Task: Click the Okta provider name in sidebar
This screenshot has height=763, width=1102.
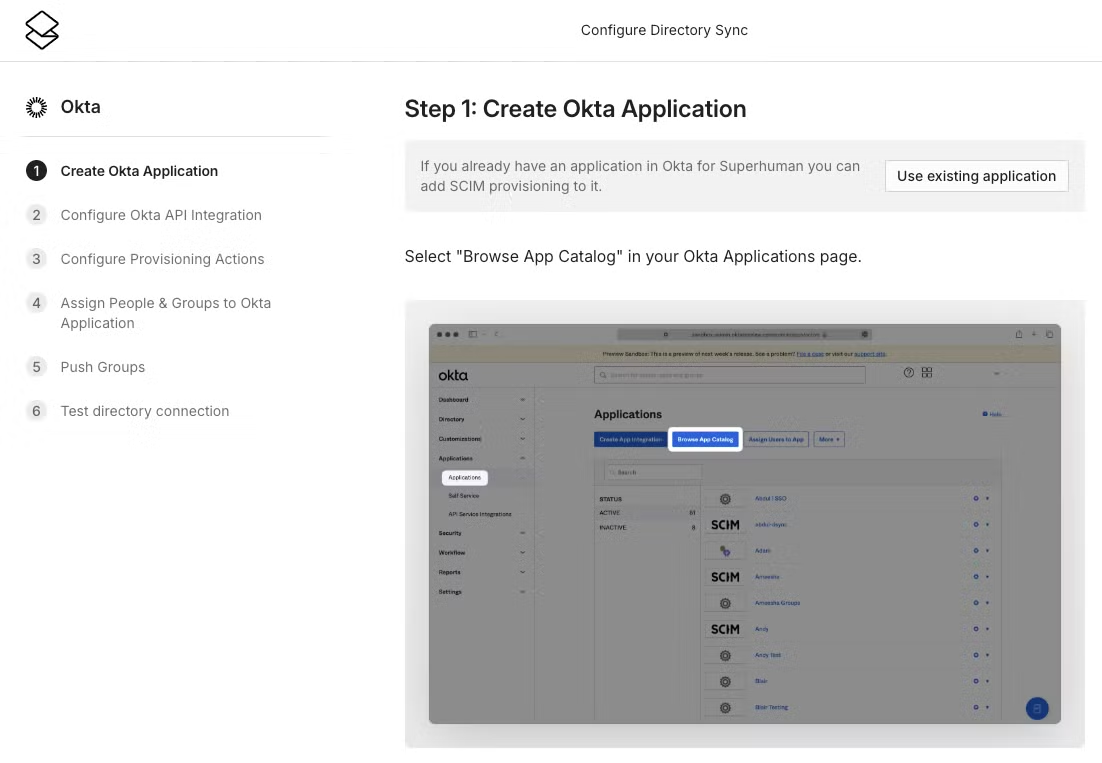Action: tap(80, 107)
